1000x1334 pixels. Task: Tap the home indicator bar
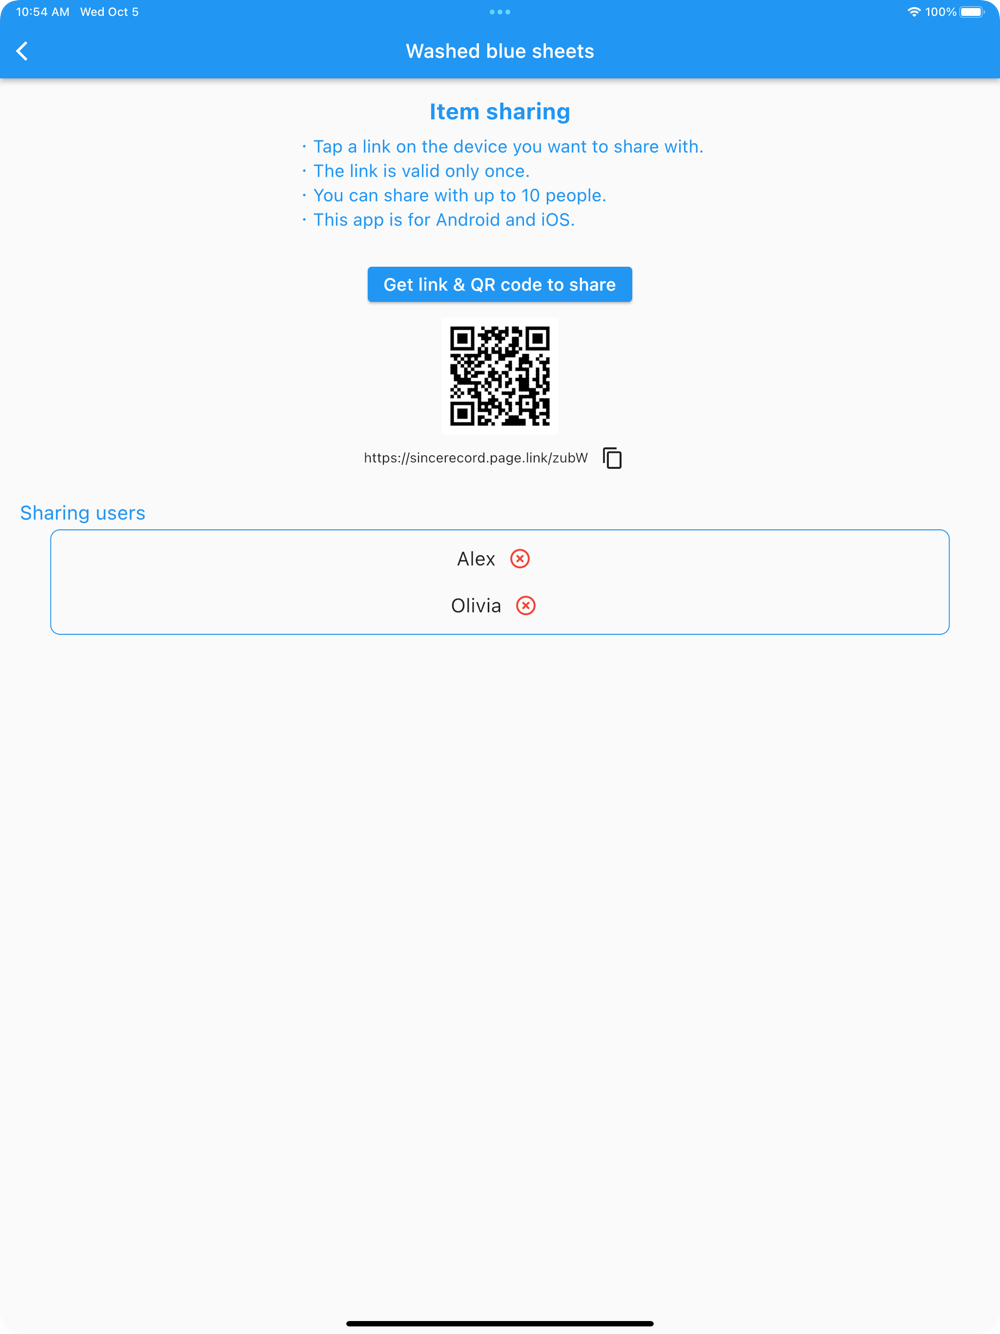pyautogui.click(x=500, y=1323)
